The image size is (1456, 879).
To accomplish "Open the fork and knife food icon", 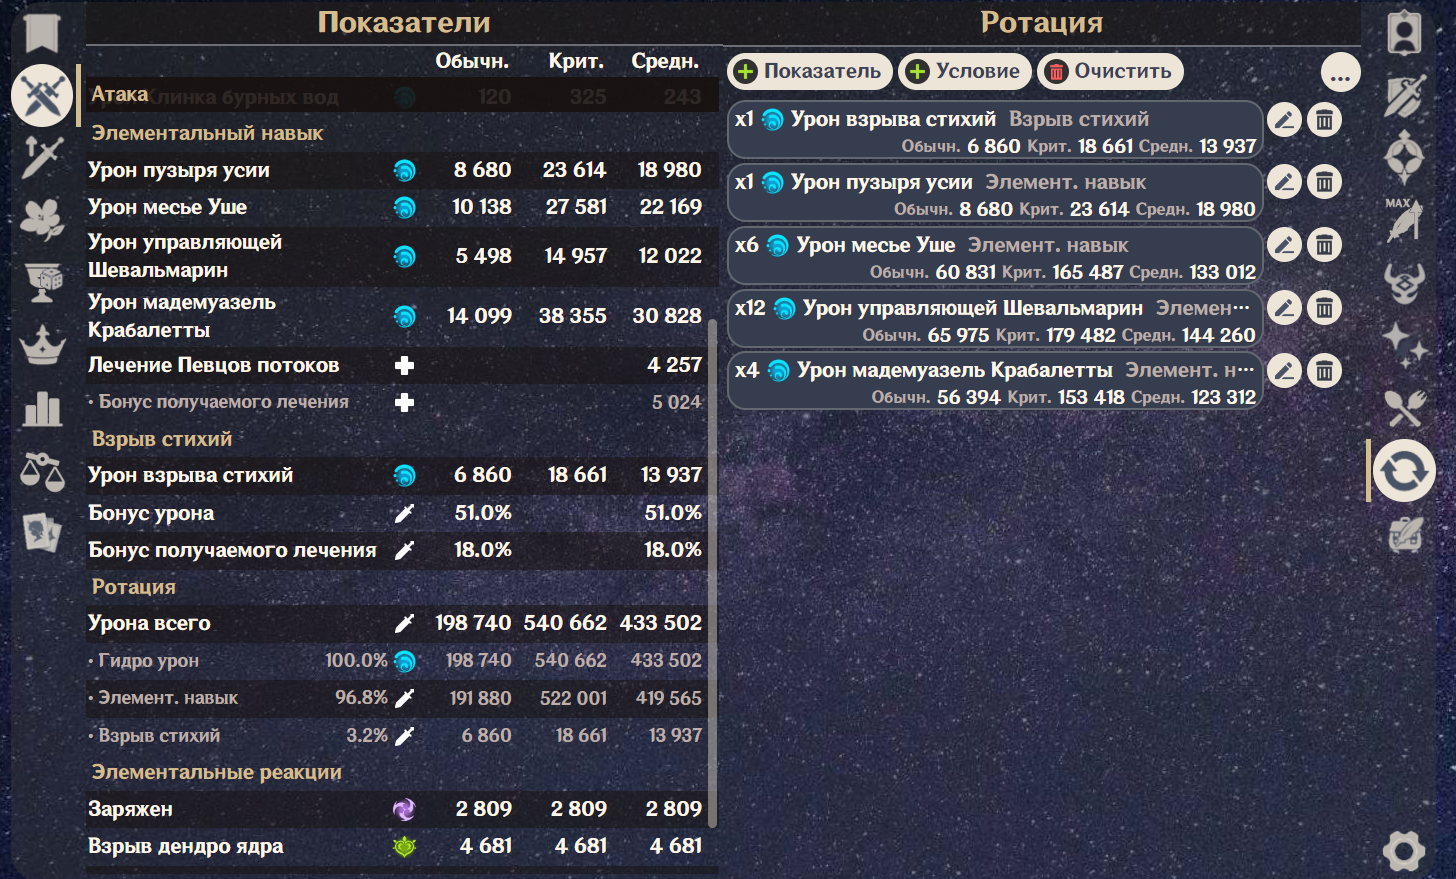I will pyautogui.click(x=1404, y=408).
